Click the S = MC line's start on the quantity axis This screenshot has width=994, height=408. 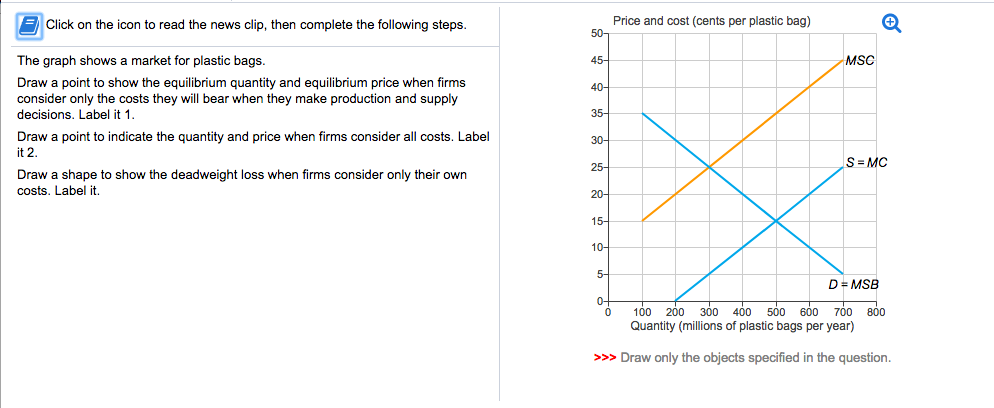[676, 299]
